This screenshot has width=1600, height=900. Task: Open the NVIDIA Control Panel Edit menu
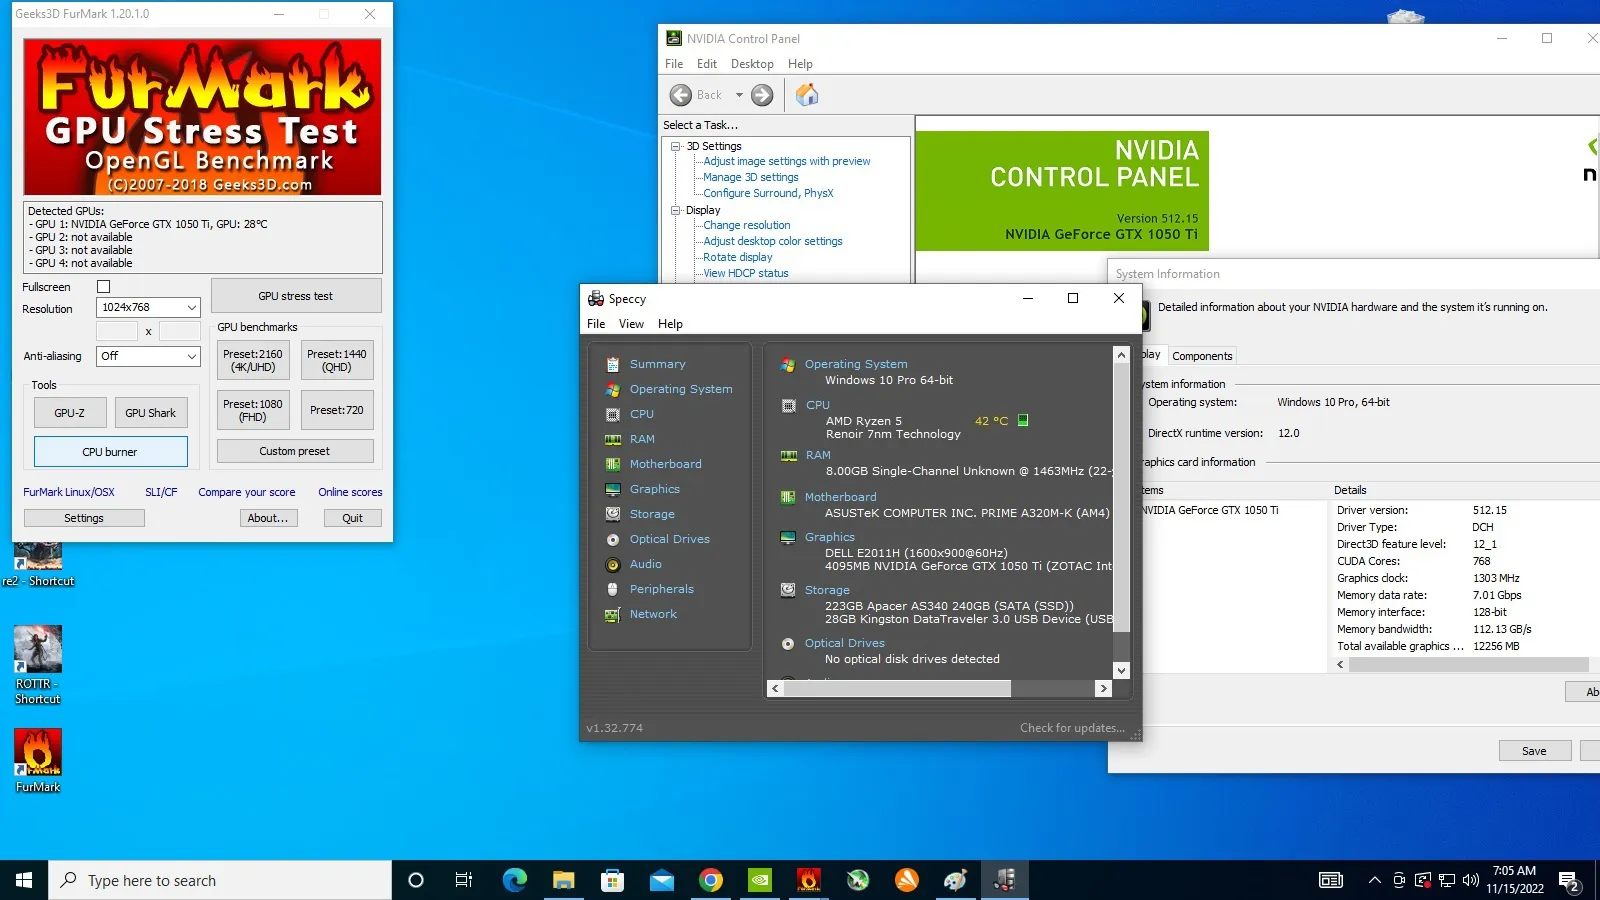click(x=707, y=64)
